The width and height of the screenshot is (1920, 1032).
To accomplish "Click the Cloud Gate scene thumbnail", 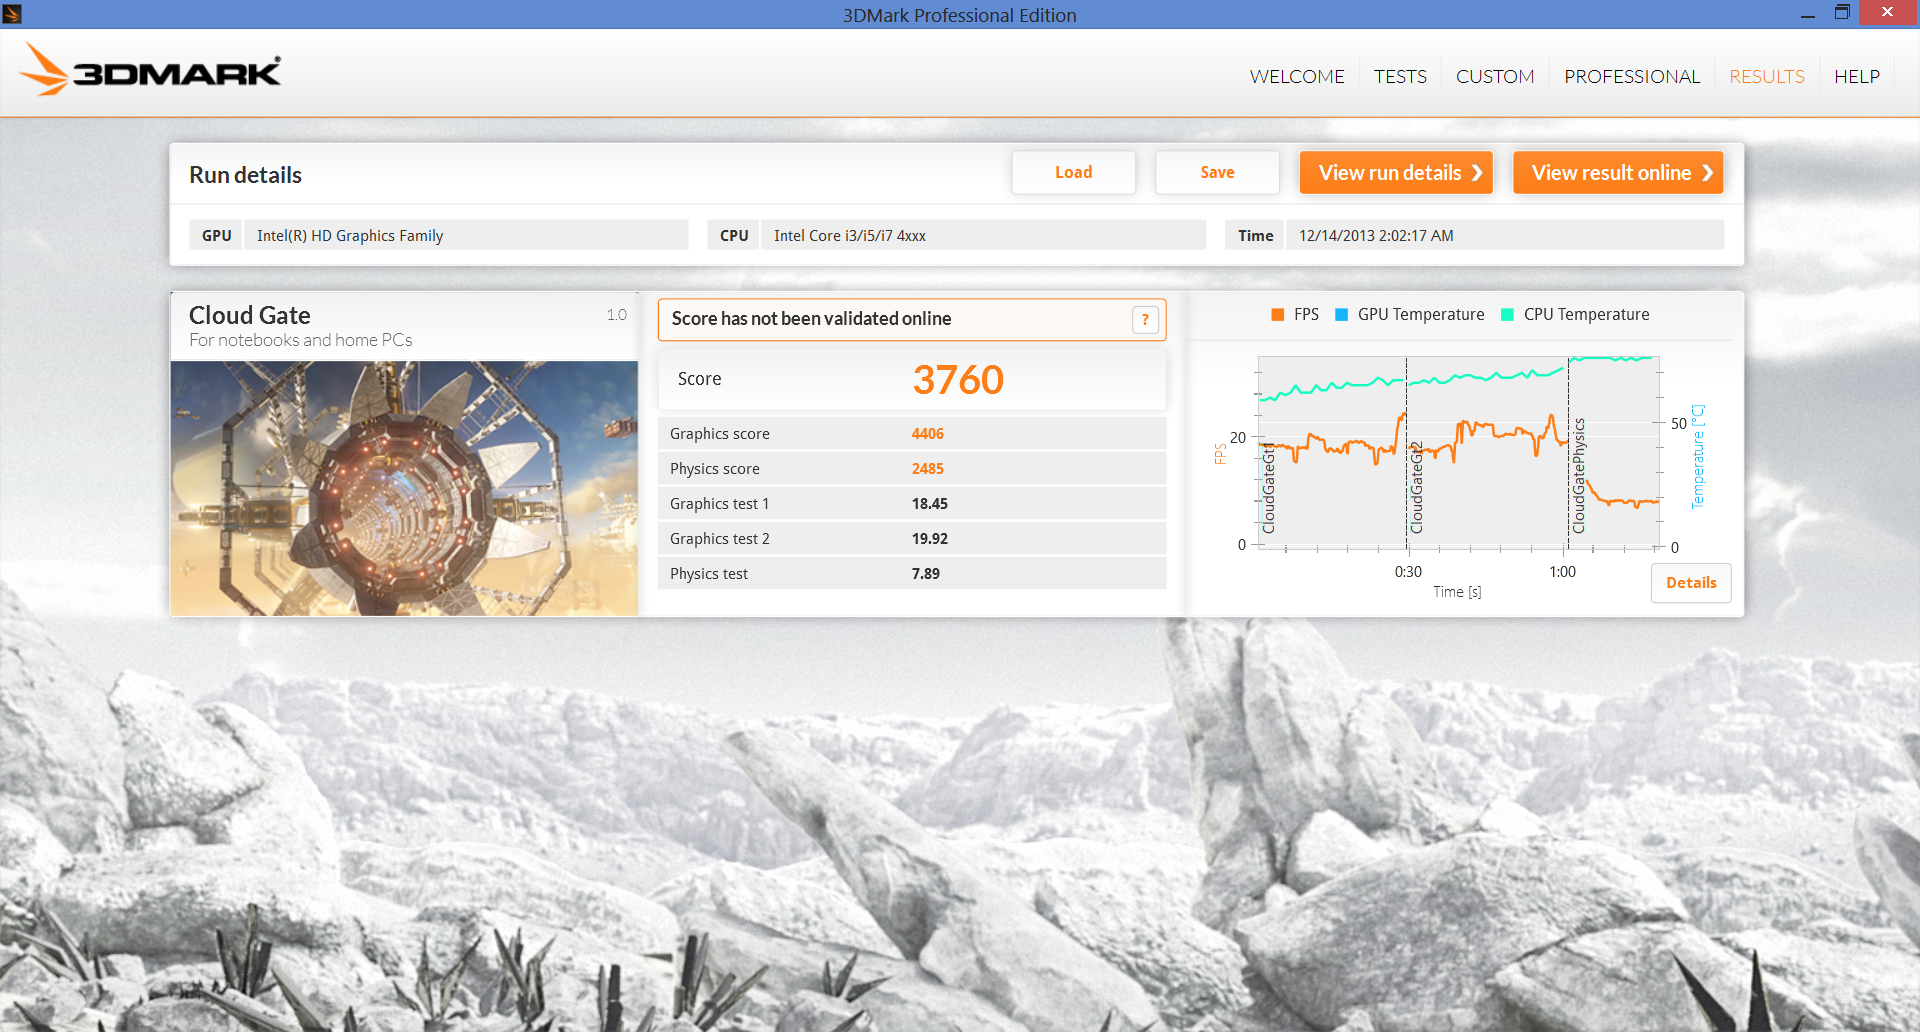I will [404, 488].
